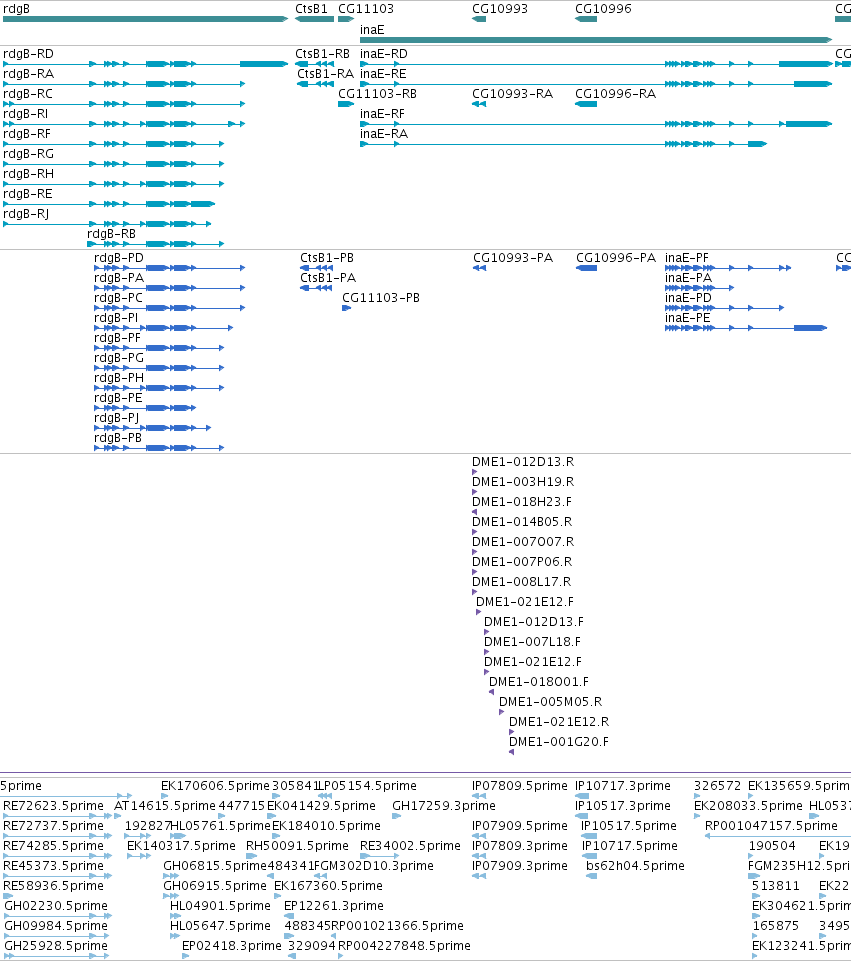851x961 pixels.
Task: Click BAC end DME1-008L17.R
Action: click(521, 582)
